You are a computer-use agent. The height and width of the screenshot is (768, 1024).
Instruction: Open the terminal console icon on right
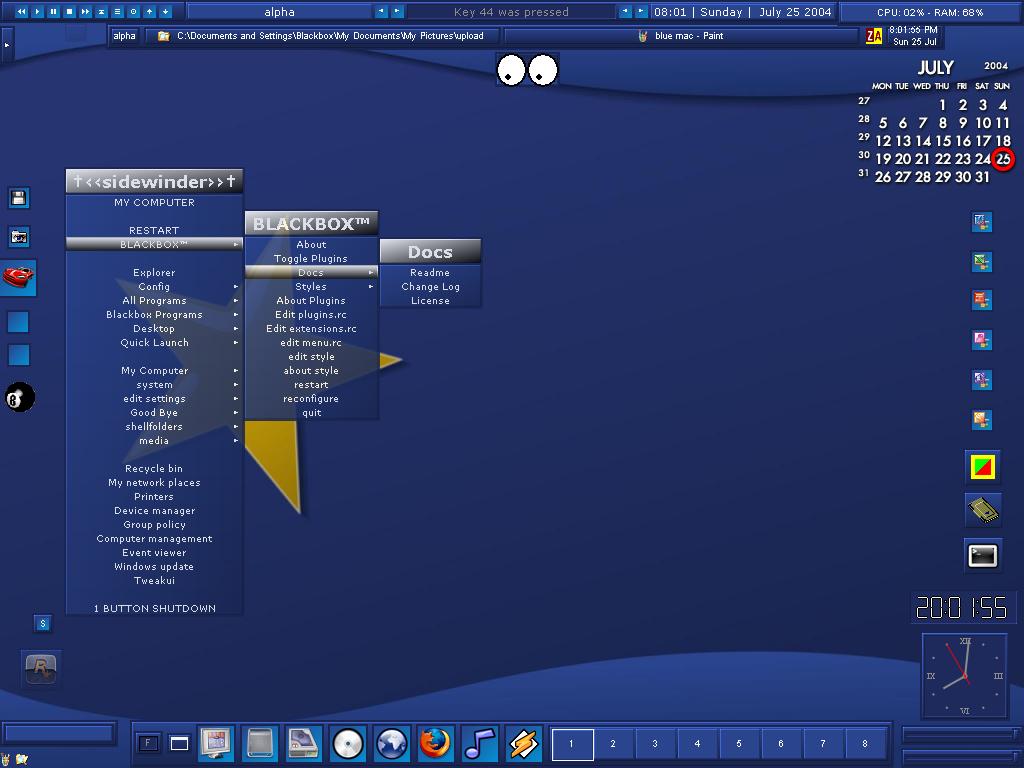[x=983, y=556]
